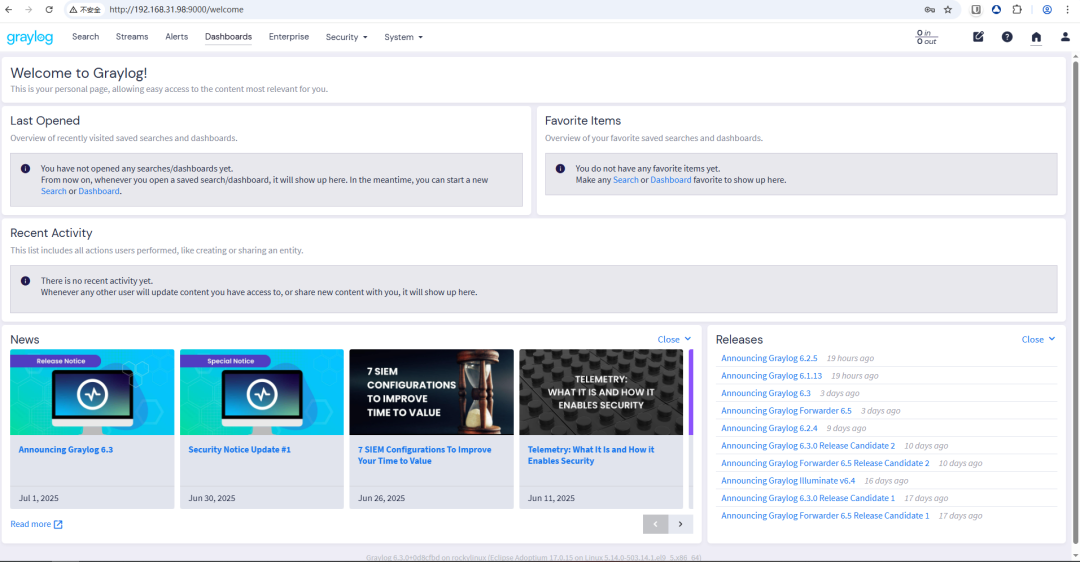Open the help question mark icon

1007,37
